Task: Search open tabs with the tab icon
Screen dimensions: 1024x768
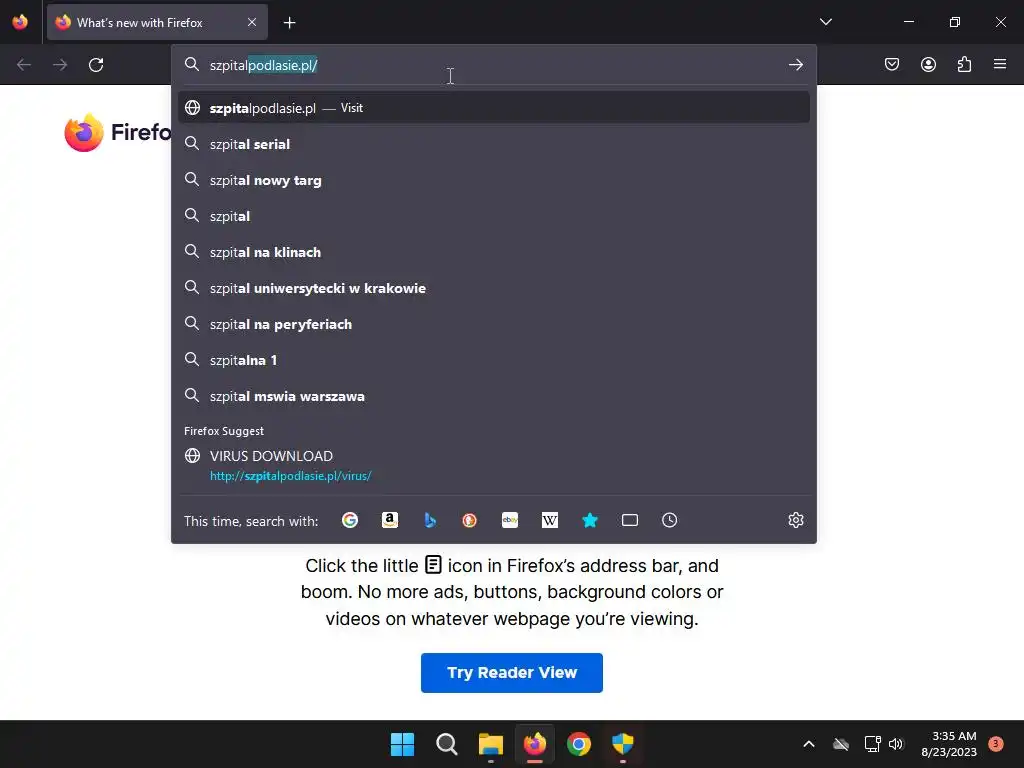Action: [630, 520]
